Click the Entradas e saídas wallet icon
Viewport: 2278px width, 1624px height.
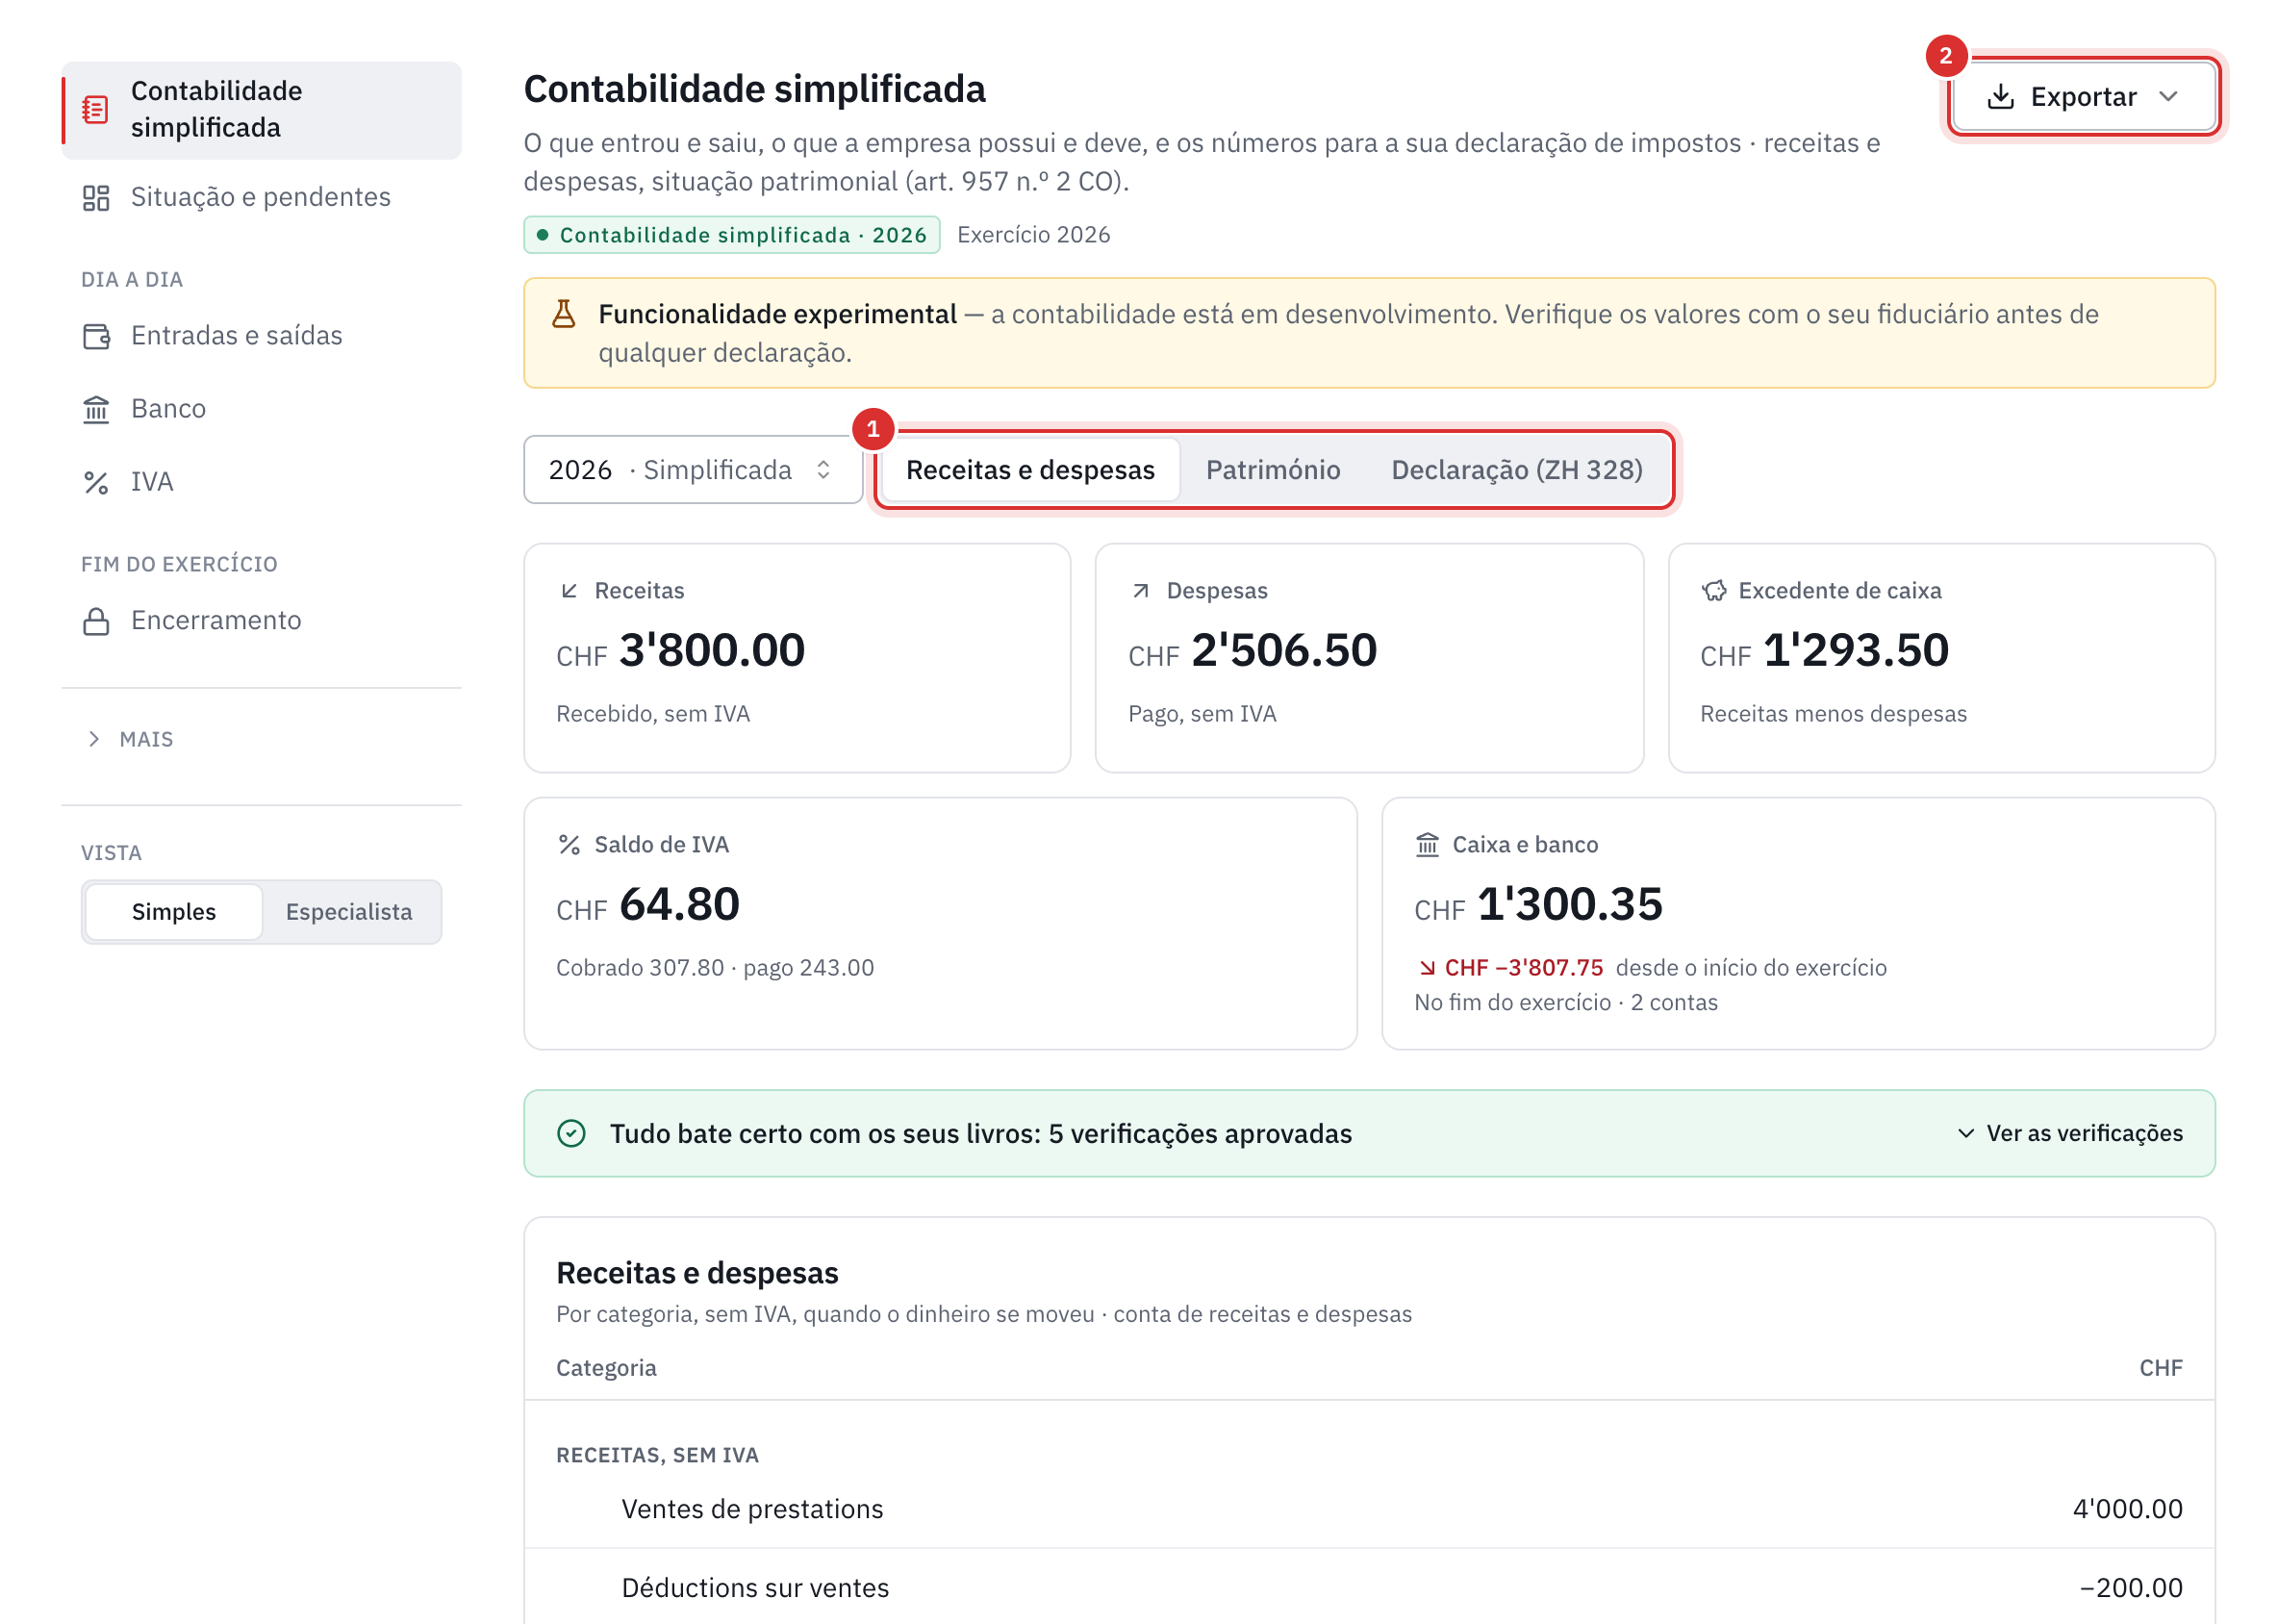click(96, 336)
